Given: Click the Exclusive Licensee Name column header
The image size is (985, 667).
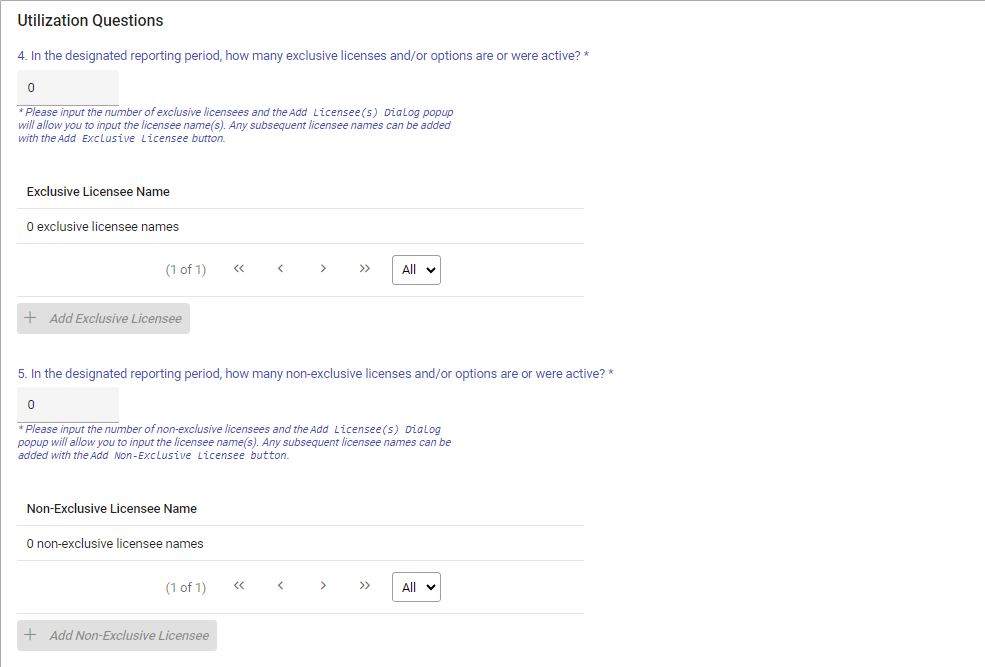Looking at the screenshot, I should (98, 191).
